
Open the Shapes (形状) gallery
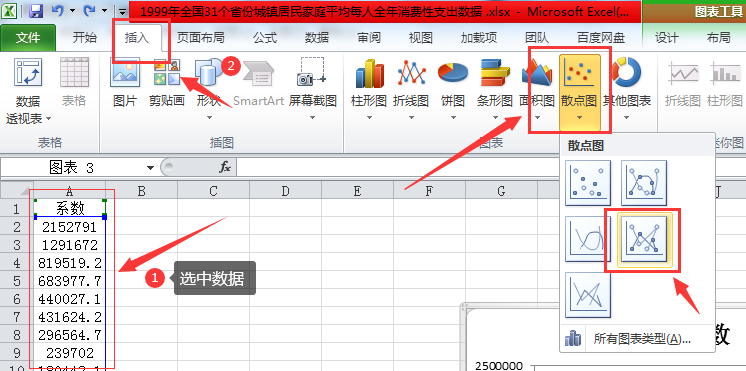tap(209, 88)
